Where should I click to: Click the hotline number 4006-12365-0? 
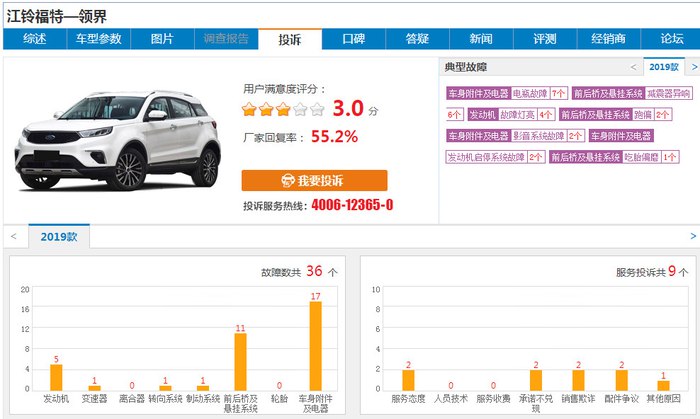(x=352, y=205)
